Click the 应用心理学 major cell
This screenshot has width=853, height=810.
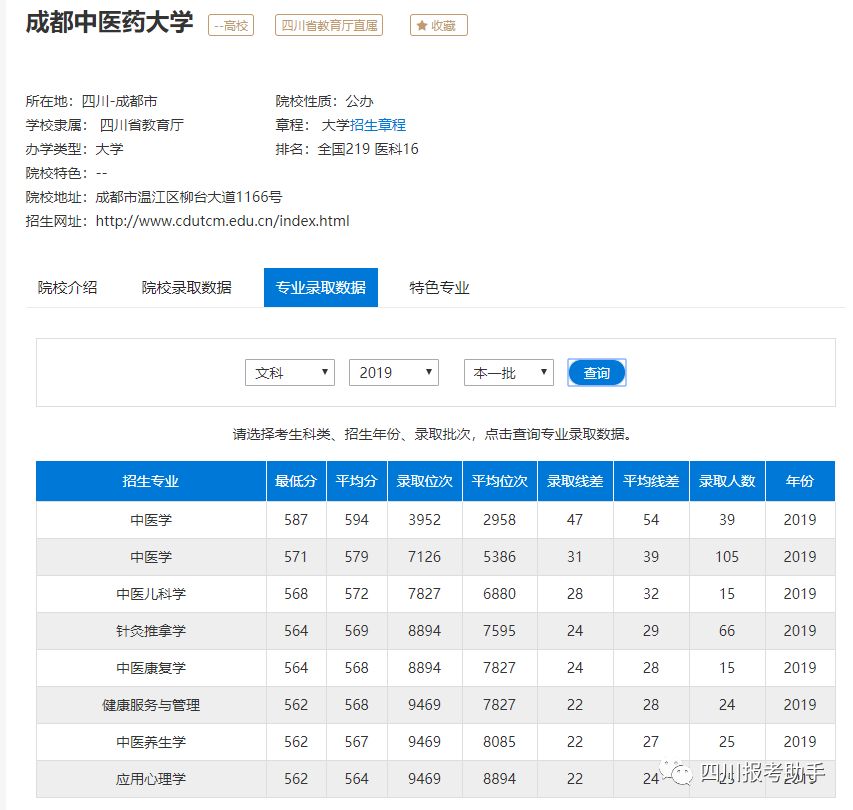[151, 779]
